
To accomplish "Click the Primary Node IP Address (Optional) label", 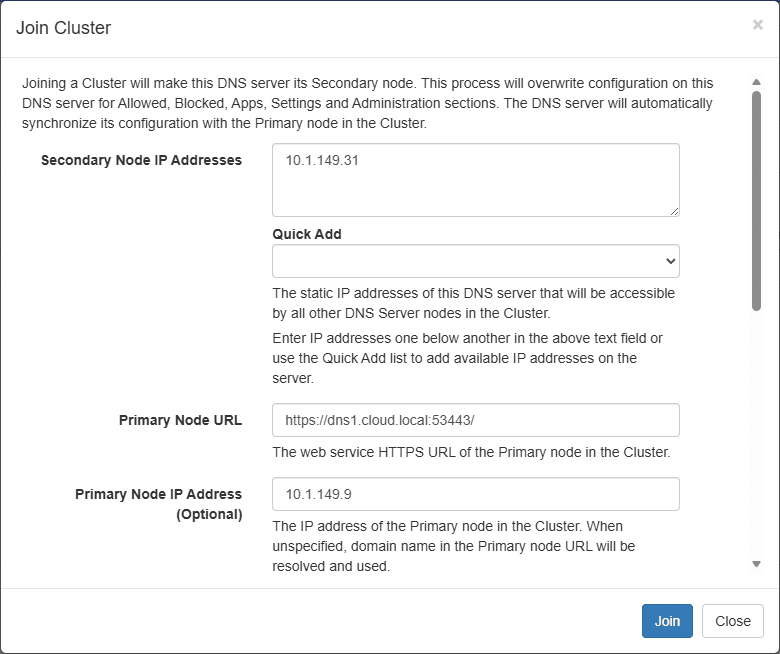I will point(158,504).
